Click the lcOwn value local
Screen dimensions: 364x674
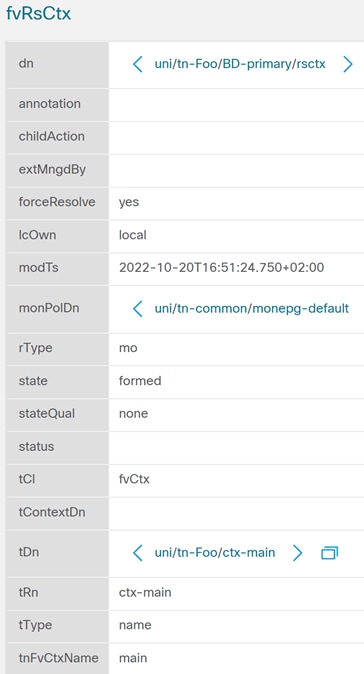point(133,235)
